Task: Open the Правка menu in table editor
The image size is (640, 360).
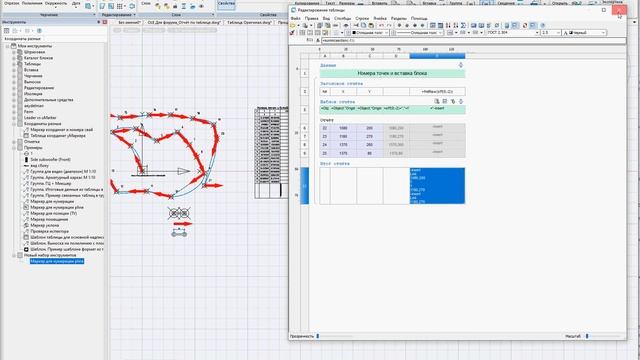Action: coord(311,18)
